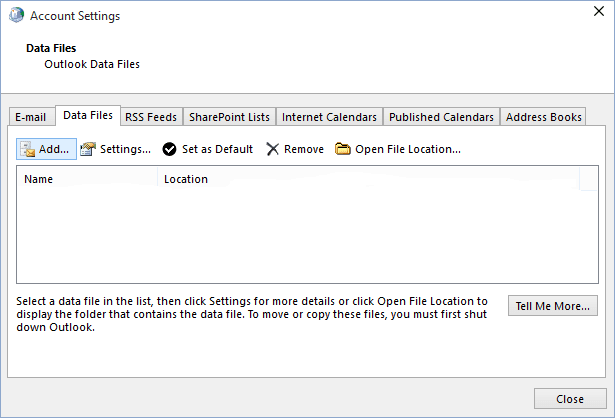Viewport: 615px width, 418px height.
Task: Switch to the Internet Calendars tab
Action: (329, 117)
